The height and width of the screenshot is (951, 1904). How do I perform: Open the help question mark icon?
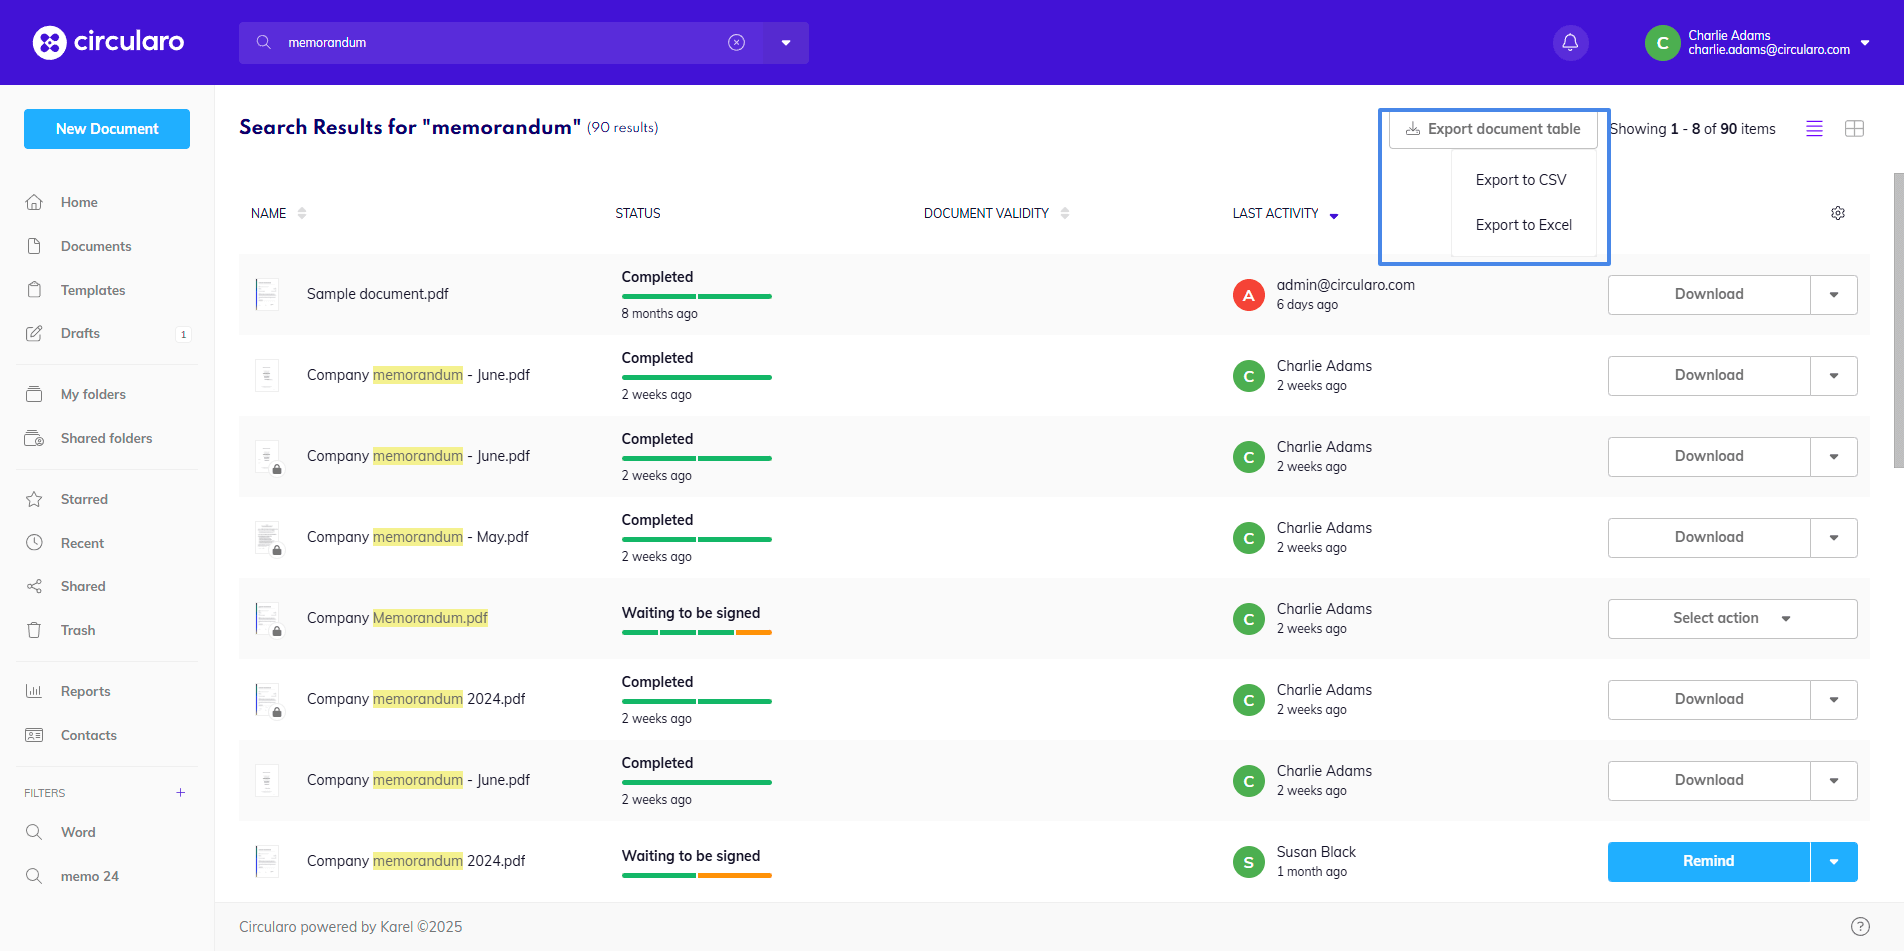pyautogui.click(x=1859, y=926)
